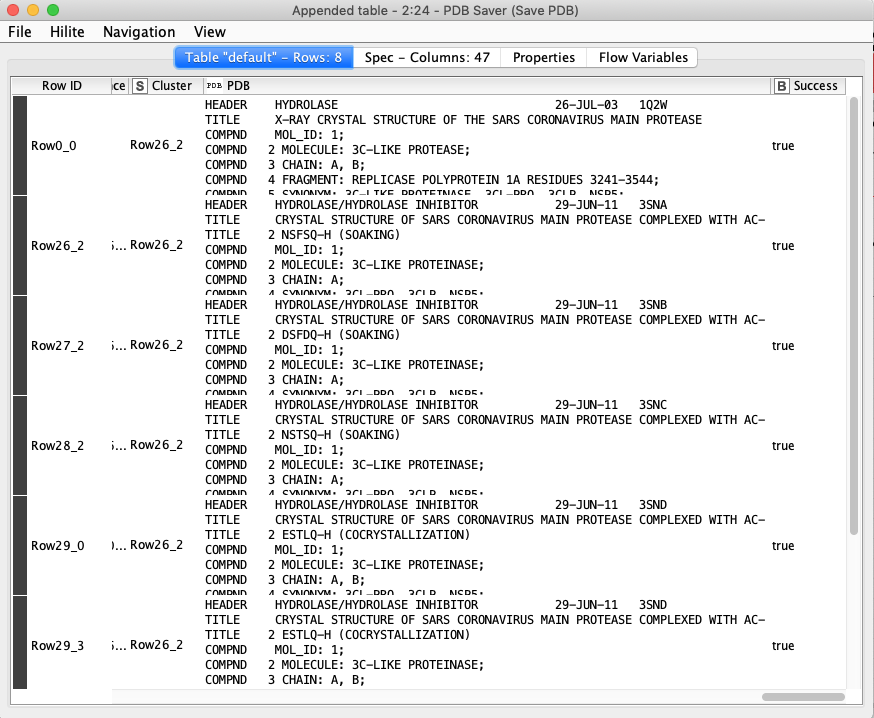The width and height of the screenshot is (874, 718).
Task: Click the yellow minimize window button
Action: click(x=33, y=10)
